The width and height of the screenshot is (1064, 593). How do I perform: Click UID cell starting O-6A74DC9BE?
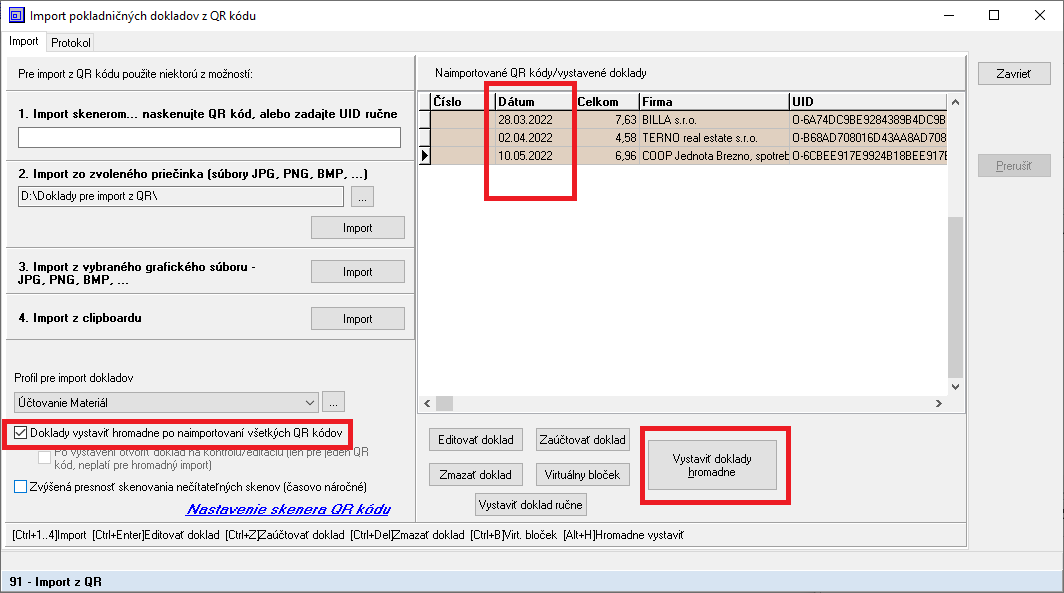tap(868, 120)
